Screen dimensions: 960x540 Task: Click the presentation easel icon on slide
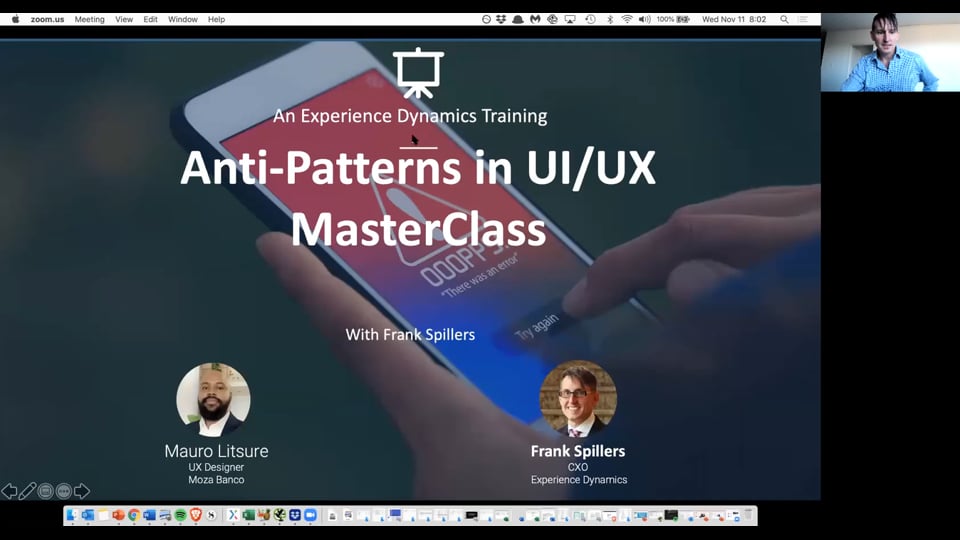(x=418, y=73)
